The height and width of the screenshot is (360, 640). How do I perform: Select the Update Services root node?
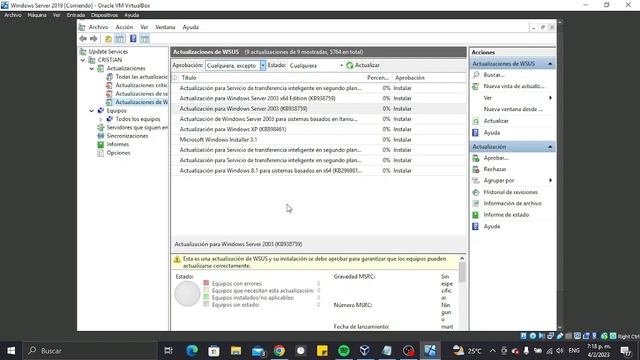108,52
